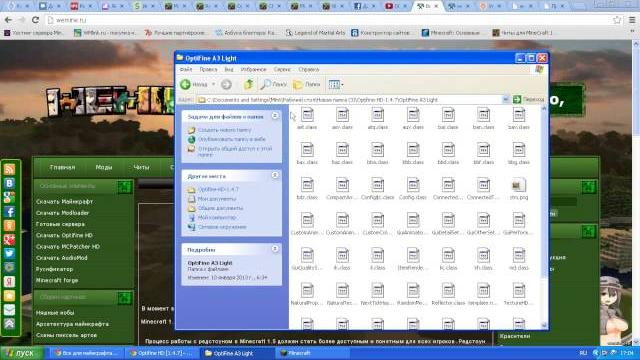Image resolution: width=640 pixels, height=360 pixels.
Task: Collapse the Other Places panel
Action: click(x=275, y=176)
